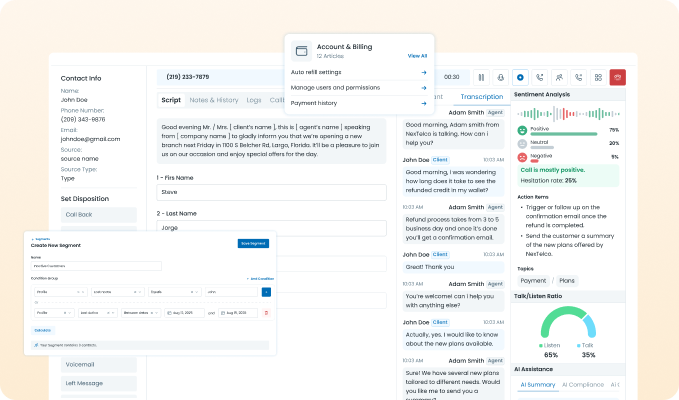Image resolution: width=679 pixels, height=400 pixels.
Task: Click the add participants icon in call toolbar
Action: tap(559, 77)
